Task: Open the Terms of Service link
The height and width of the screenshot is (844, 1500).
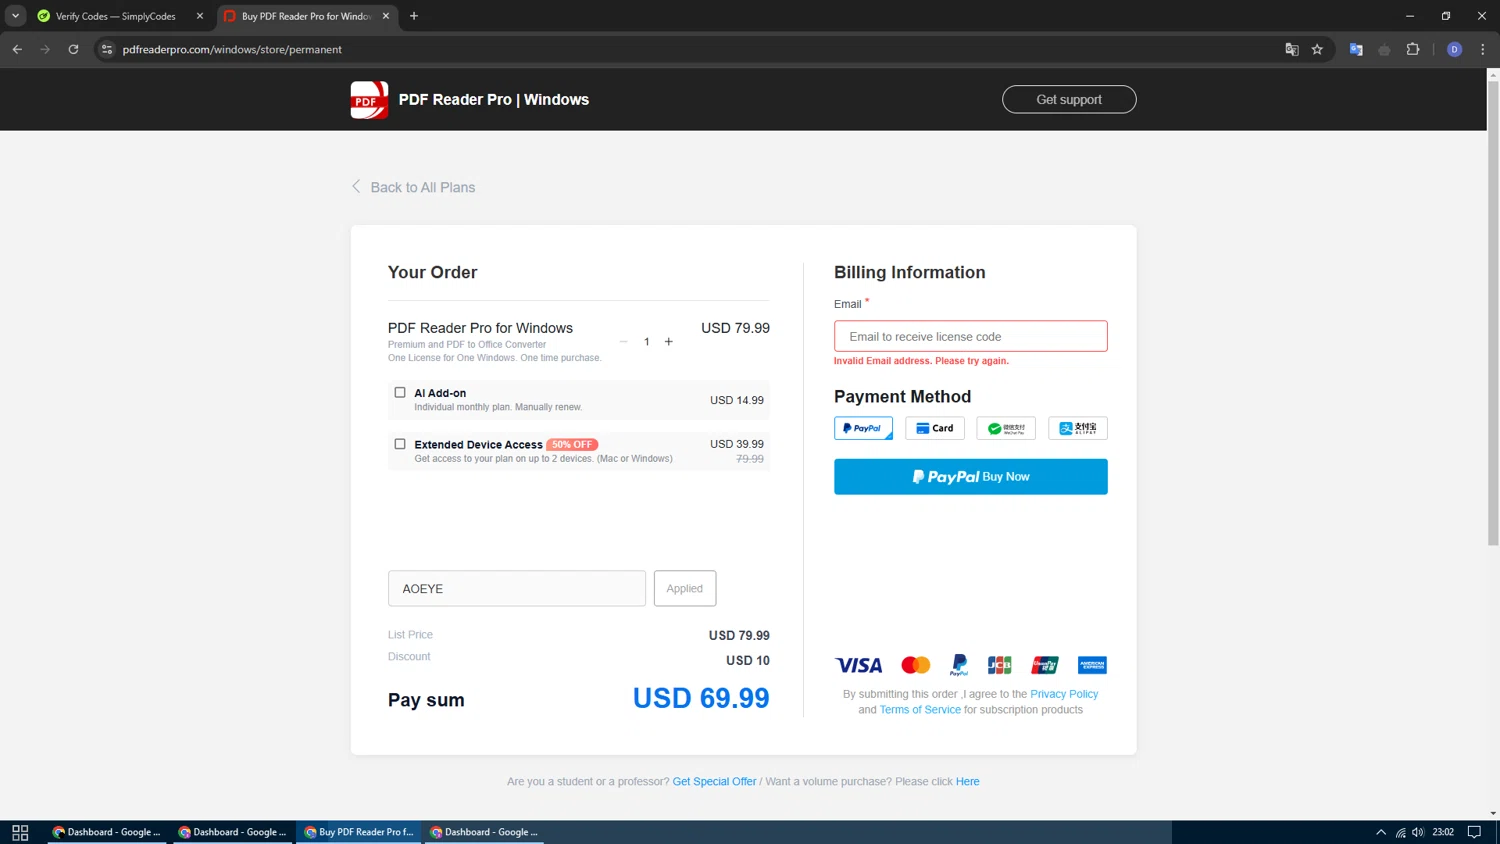Action: pyautogui.click(x=920, y=710)
